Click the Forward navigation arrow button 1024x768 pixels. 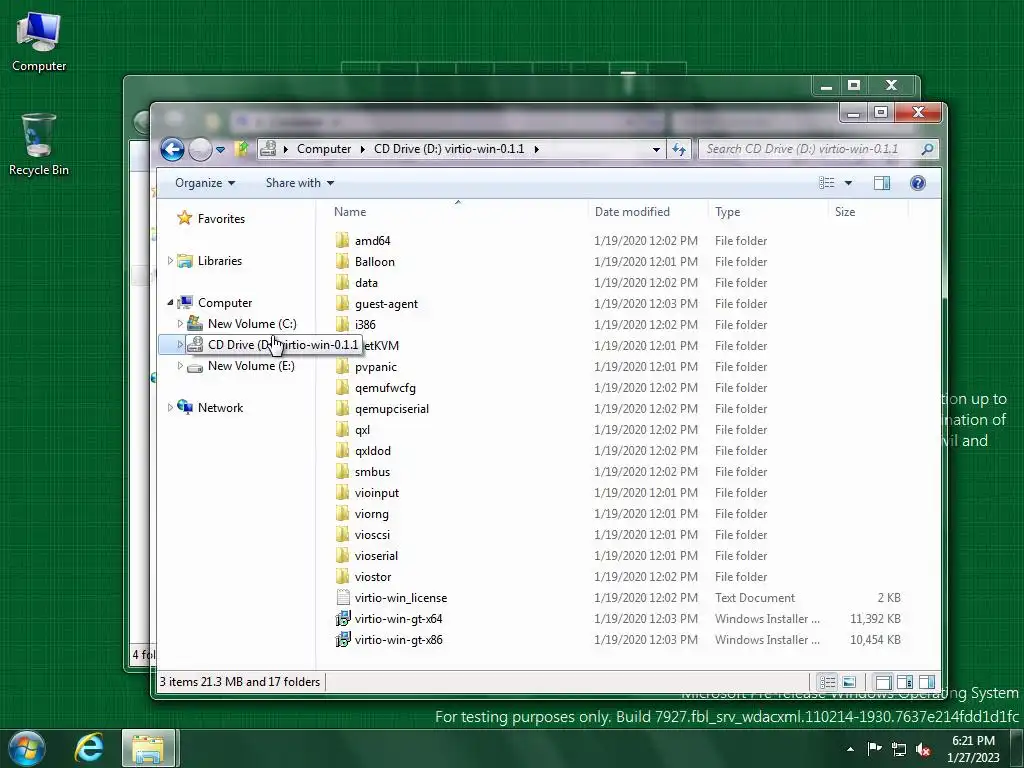pos(200,150)
